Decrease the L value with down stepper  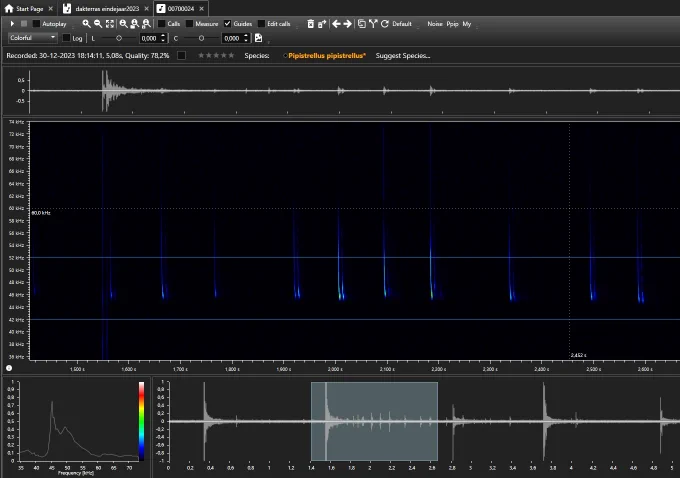coord(163,40)
